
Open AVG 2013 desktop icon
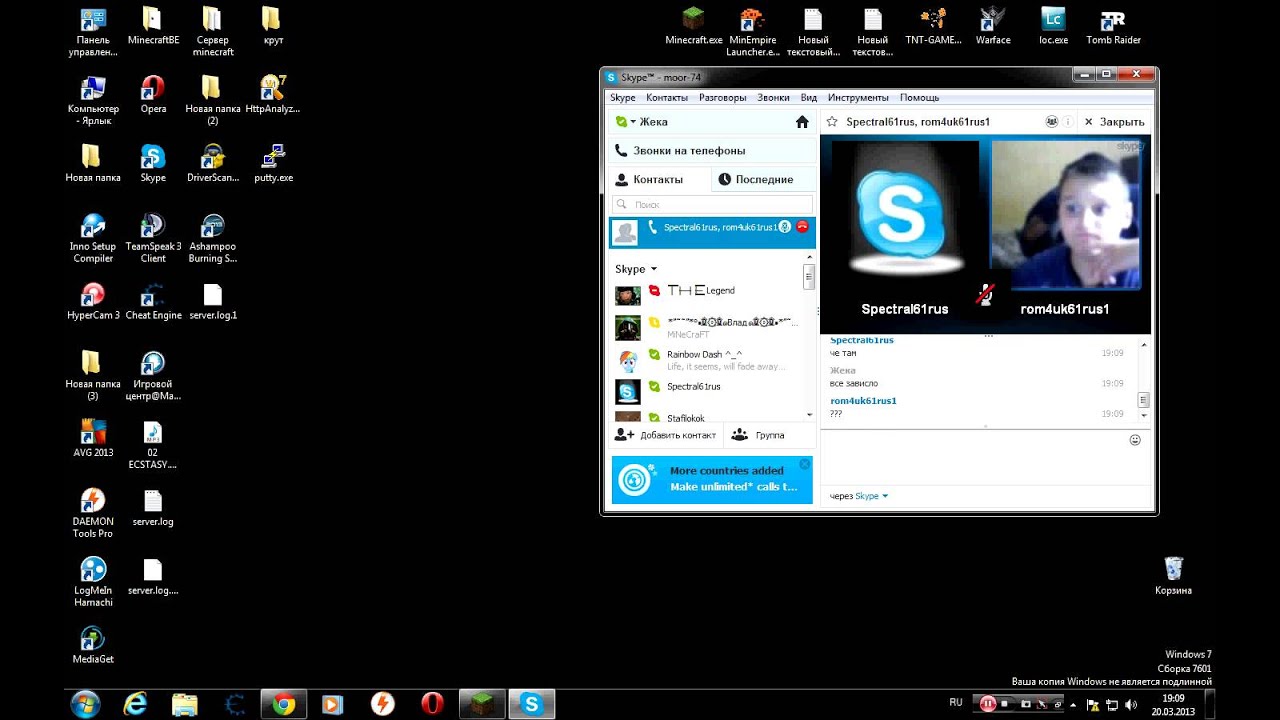(x=93, y=439)
